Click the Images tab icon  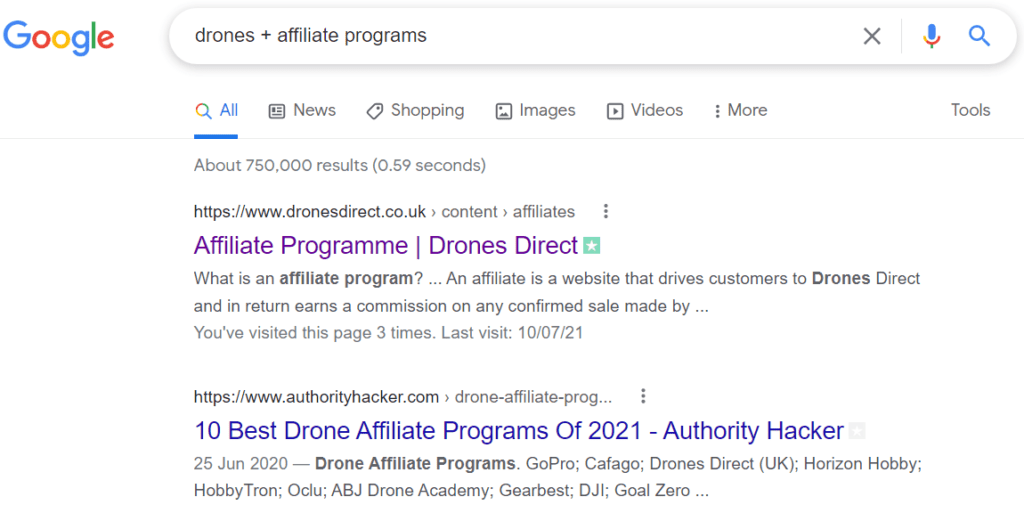[x=504, y=111]
